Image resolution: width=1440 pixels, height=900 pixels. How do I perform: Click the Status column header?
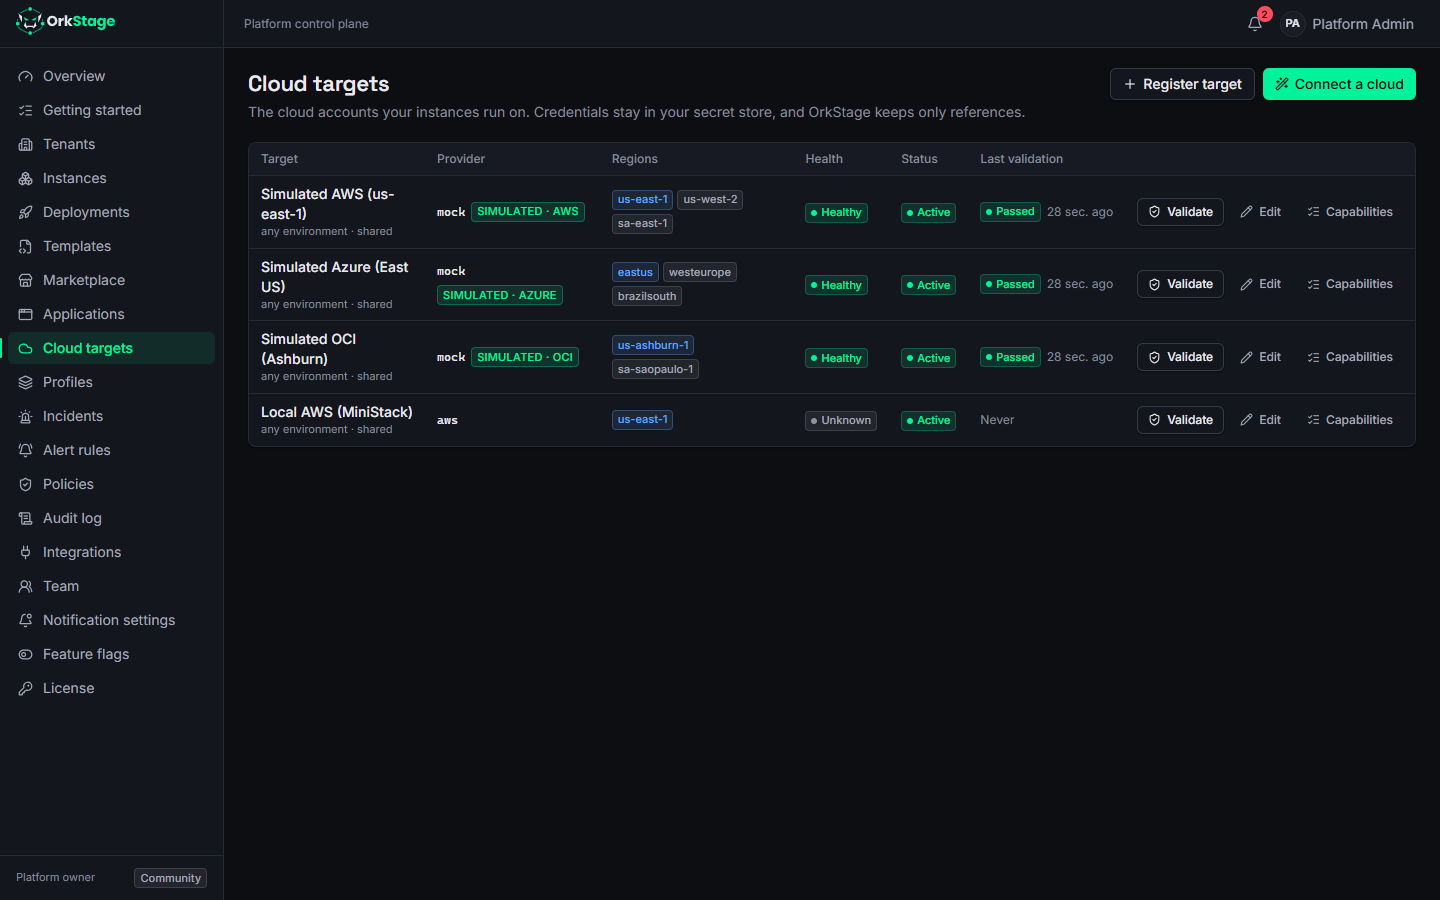919,159
